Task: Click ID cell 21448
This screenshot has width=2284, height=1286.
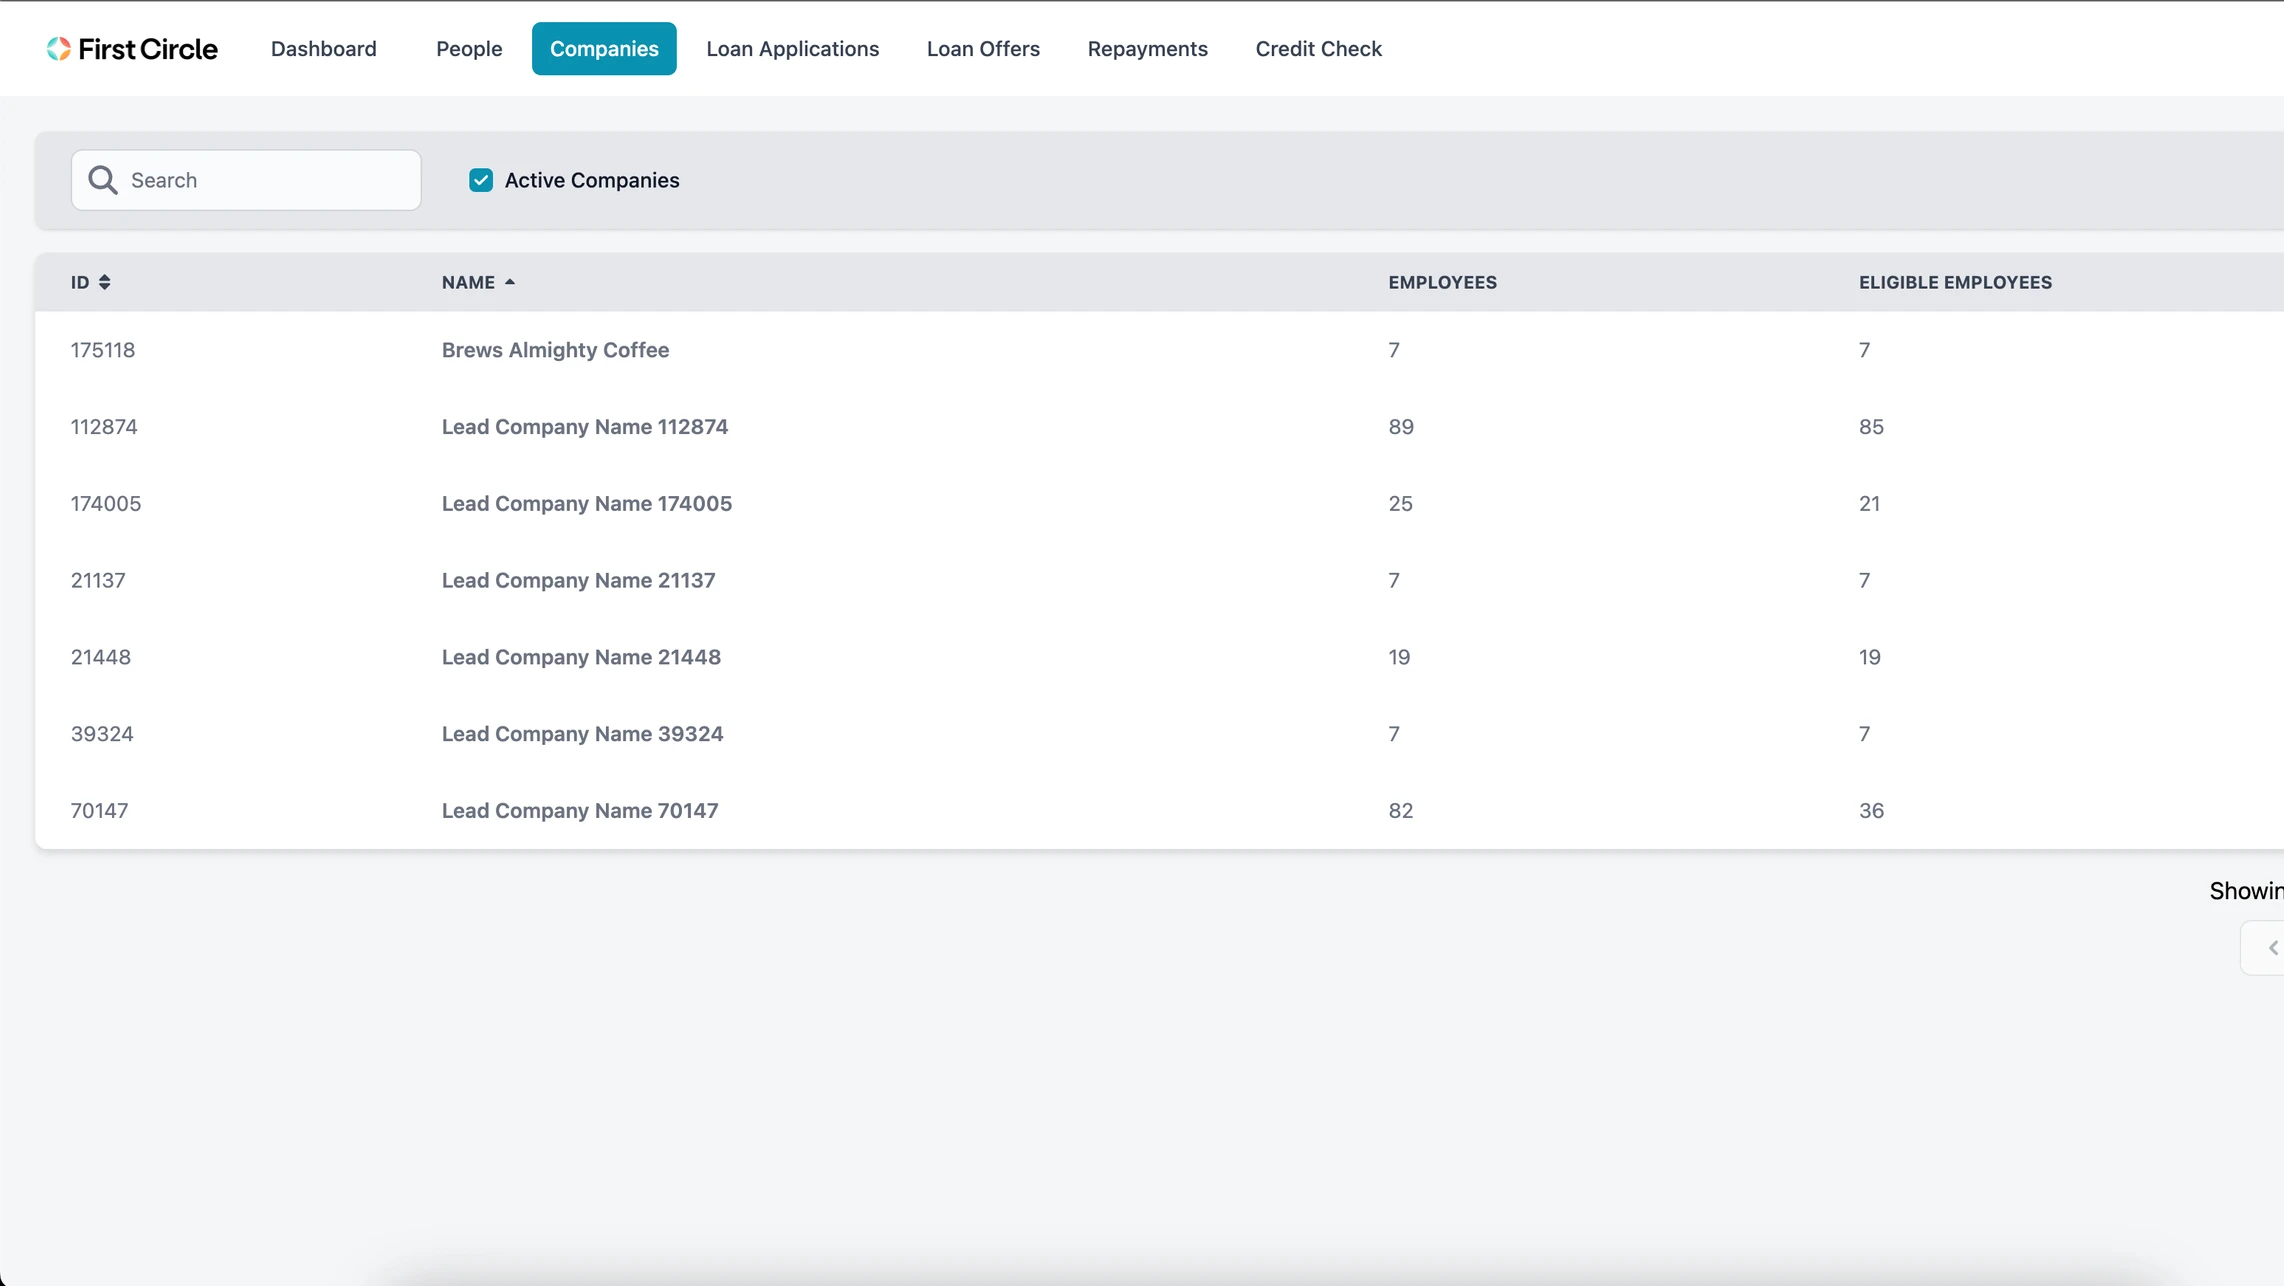Action: (101, 657)
